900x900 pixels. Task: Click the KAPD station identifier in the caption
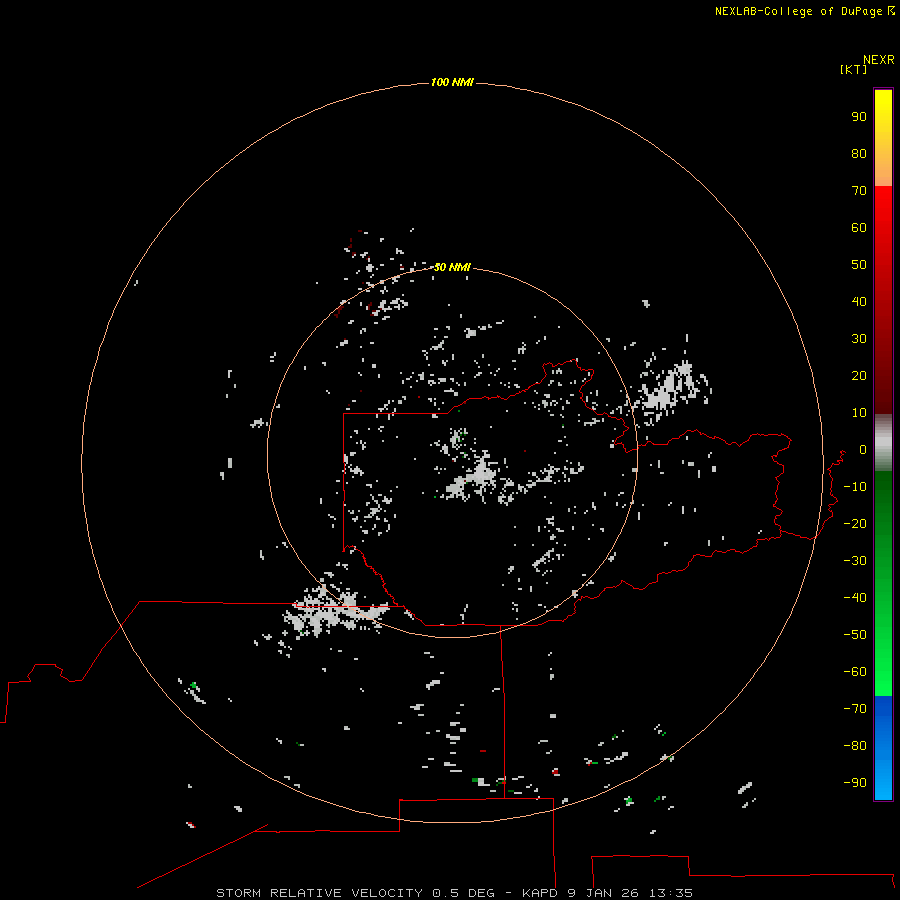click(541, 893)
